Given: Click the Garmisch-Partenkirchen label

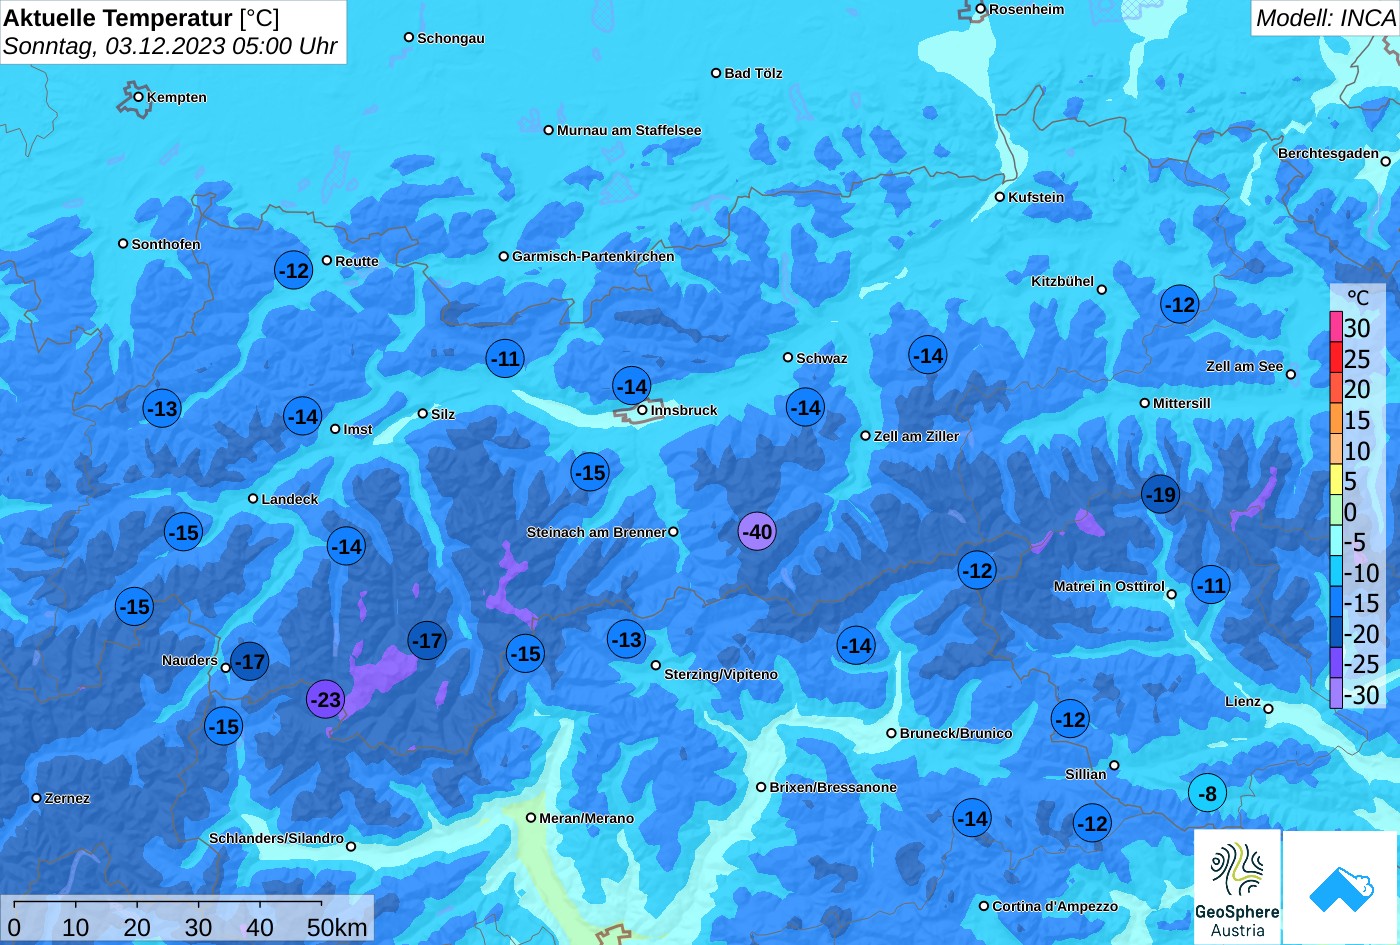Looking at the screenshot, I should click(x=593, y=256).
